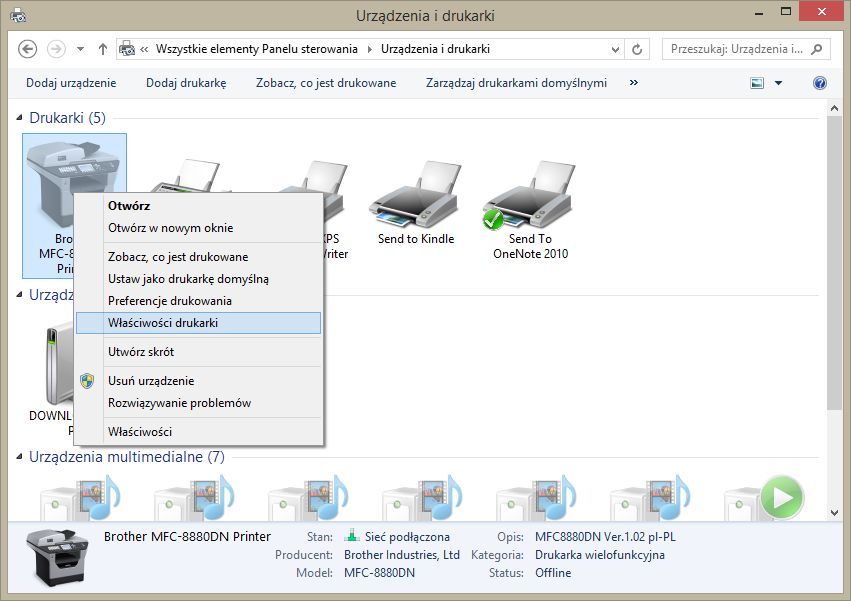Choose Właściwości at the menu bottom

coord(199,432)
